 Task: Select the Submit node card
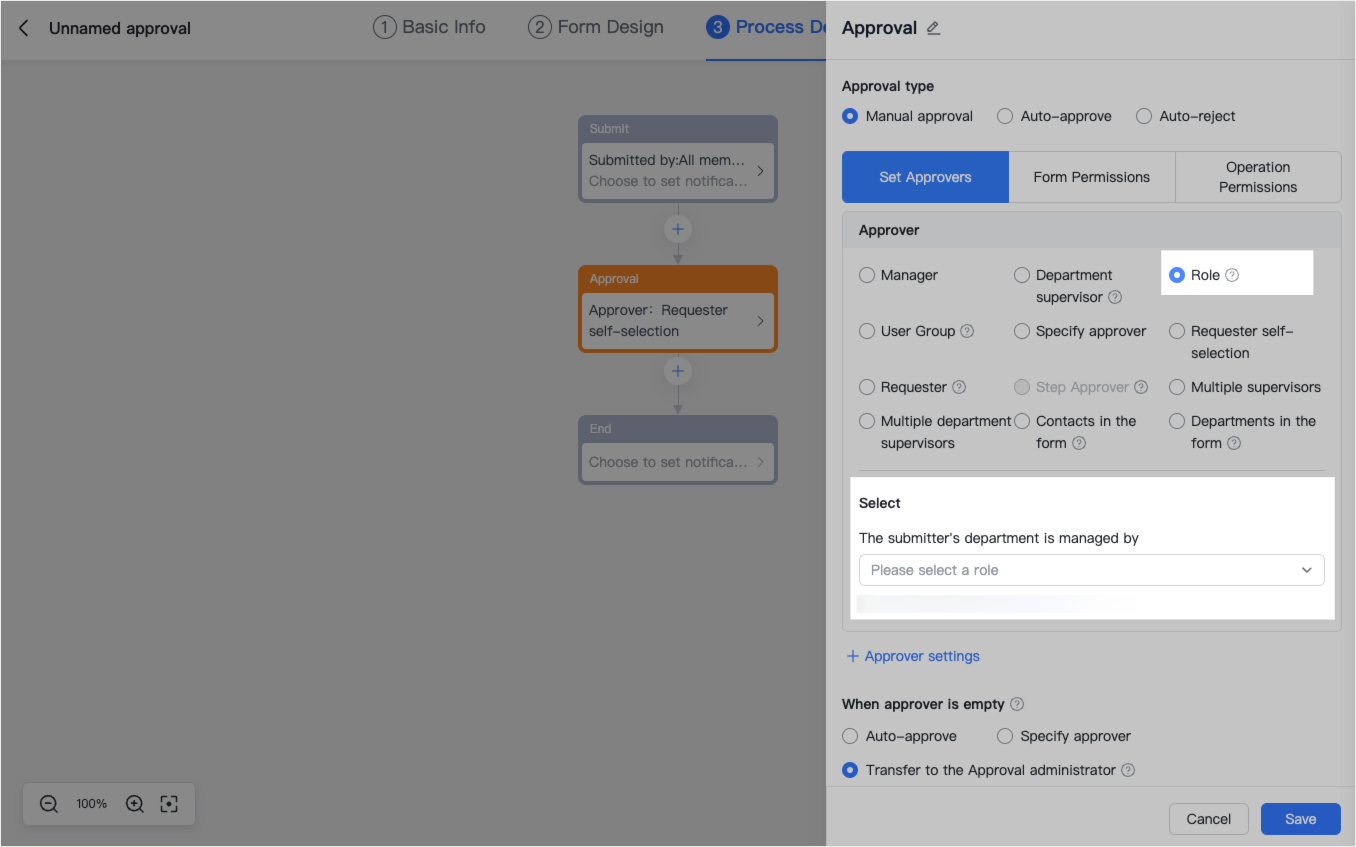[x=677, y=160]
